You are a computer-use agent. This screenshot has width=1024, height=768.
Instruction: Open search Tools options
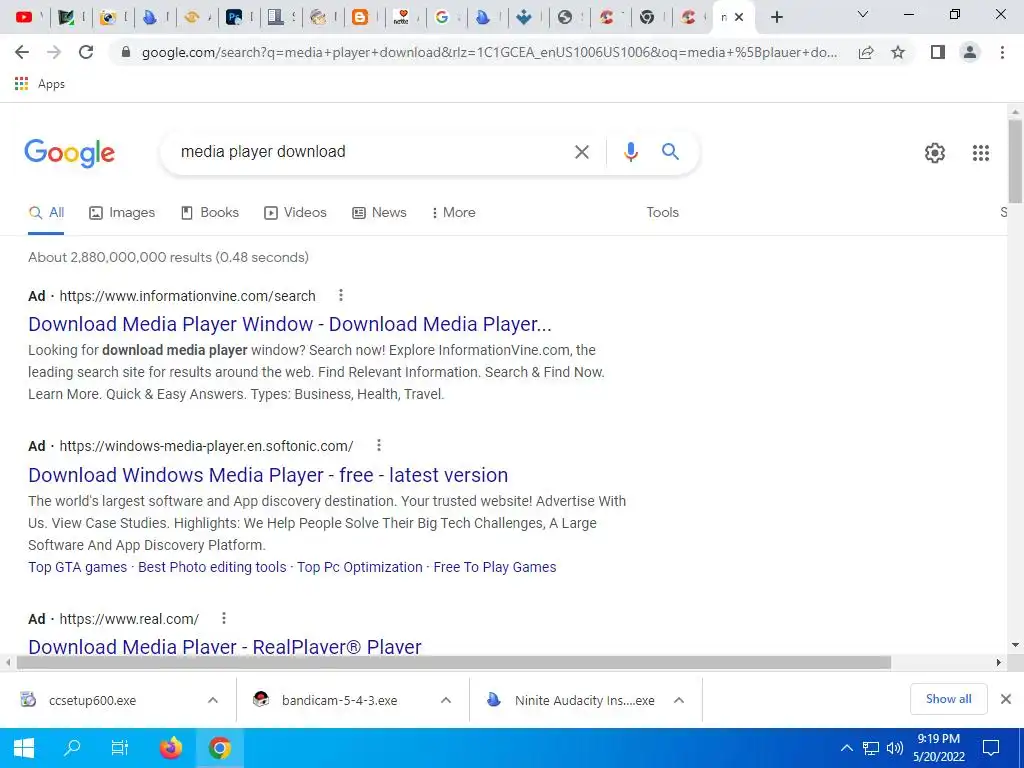pos(662,212)
